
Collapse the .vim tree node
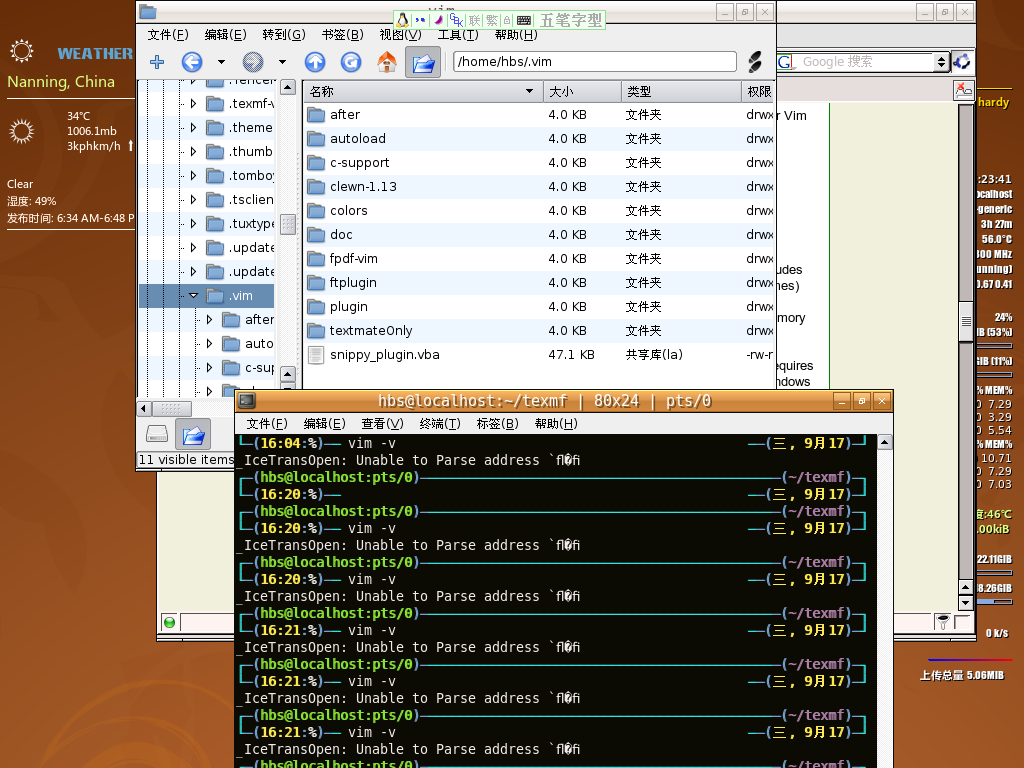193,295
